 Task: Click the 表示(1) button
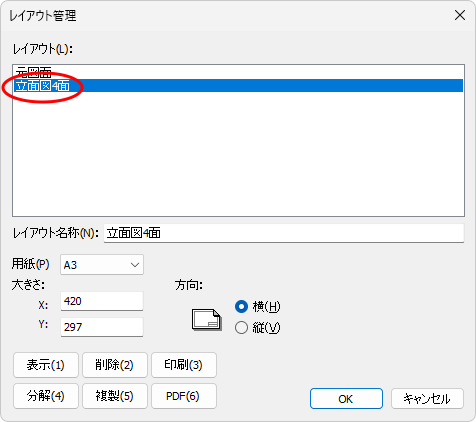coord(46,365)
